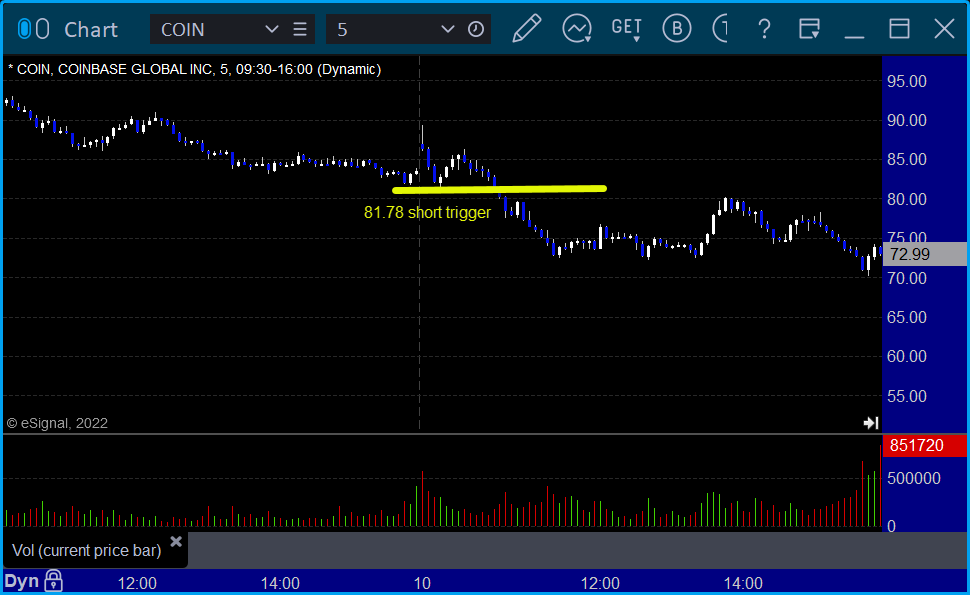The image size is (970, 595).
Task: Click the 95.00 price axis label
Action: pyautogui.click(x=907, y=81)
